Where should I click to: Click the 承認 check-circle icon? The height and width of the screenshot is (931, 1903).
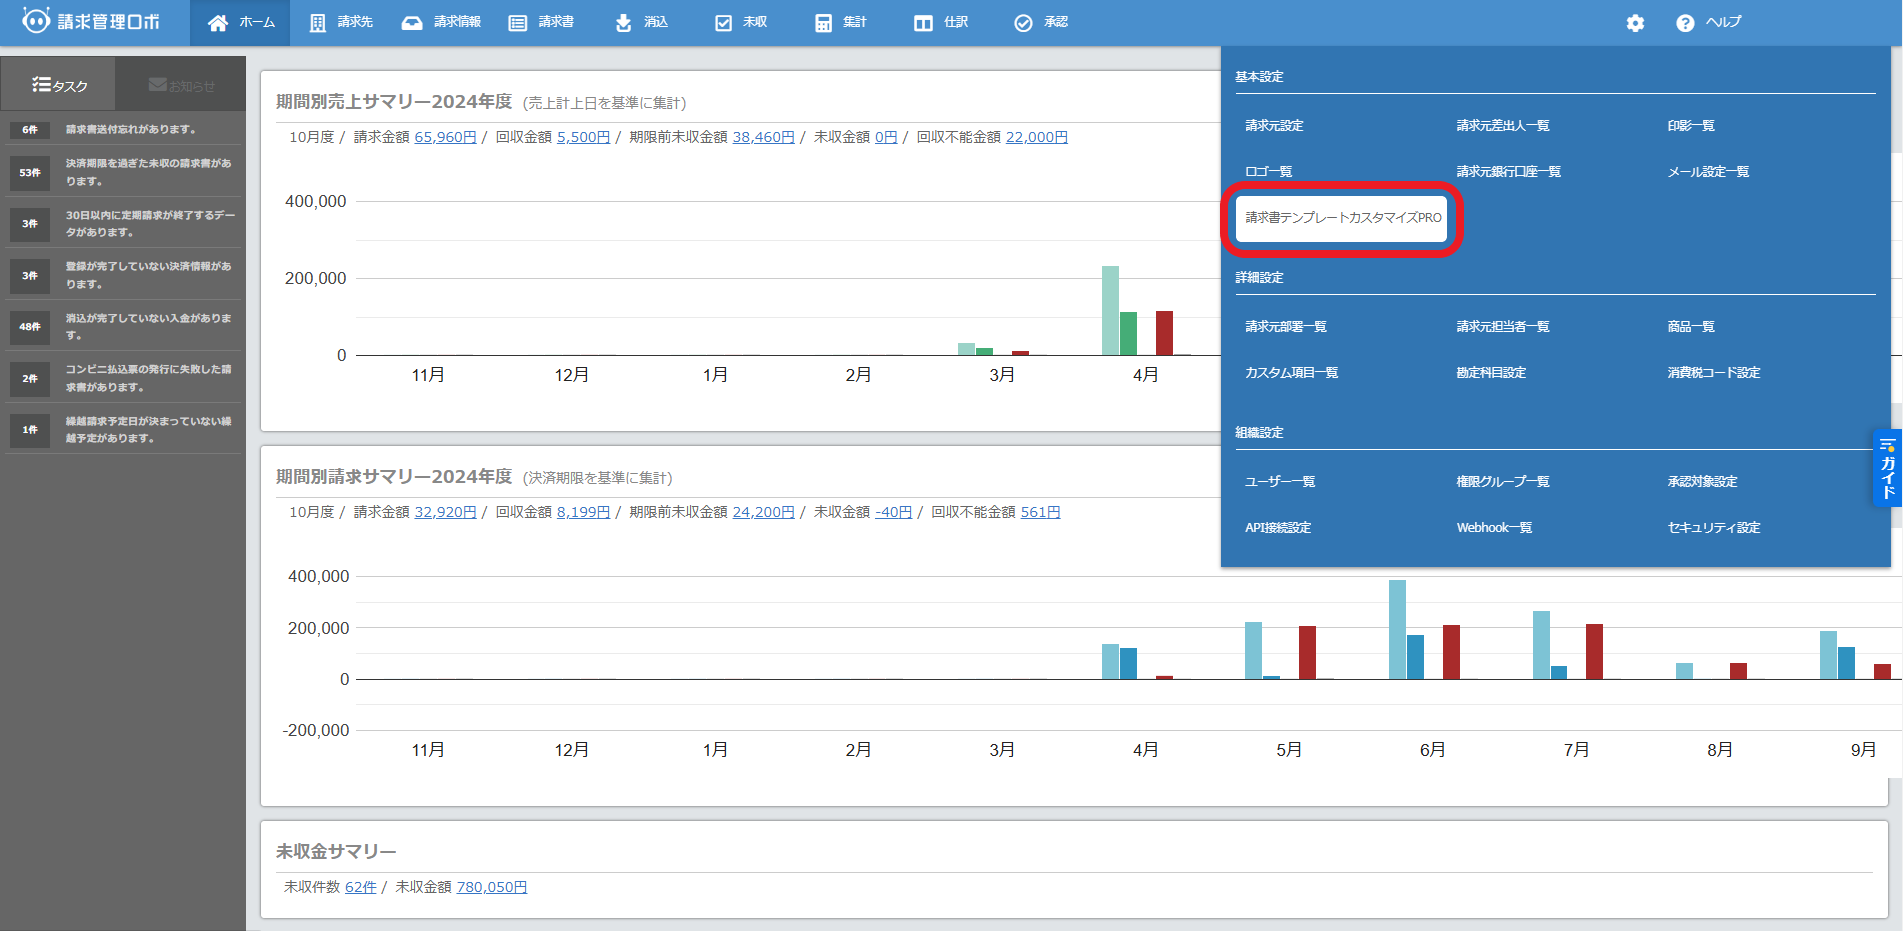tap(1023, 23)
